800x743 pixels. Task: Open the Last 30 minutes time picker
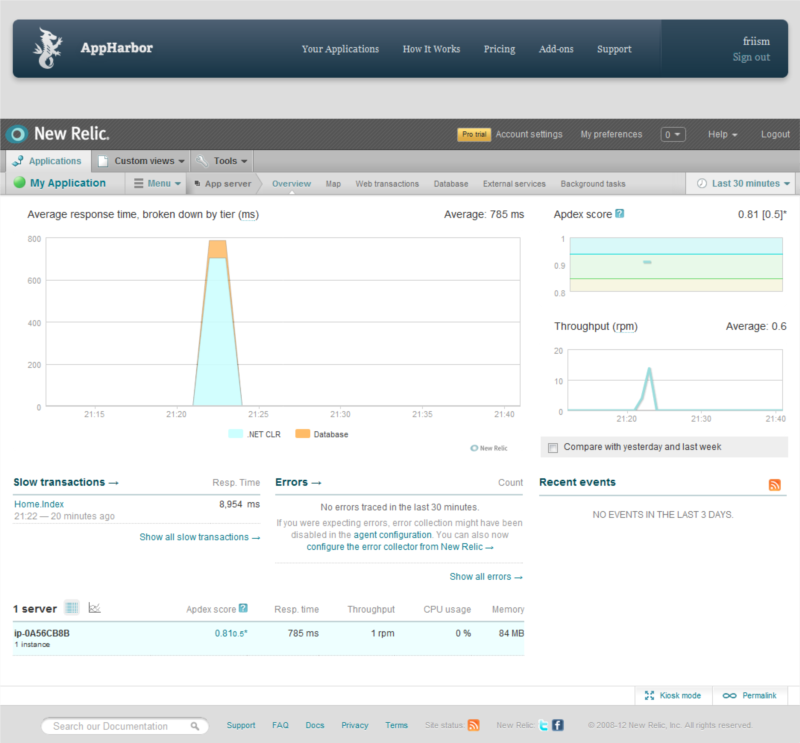[743, 183]
